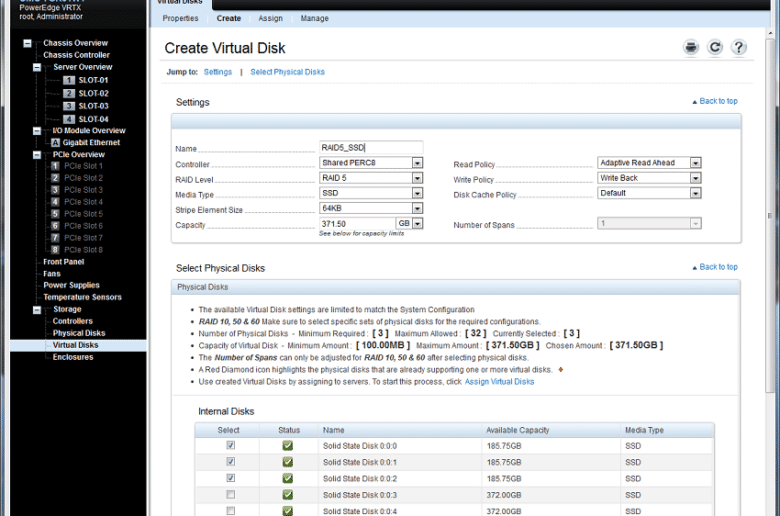
Task: Click status icon for Solid State Disk 0:0:1
Action: point(288,462)
